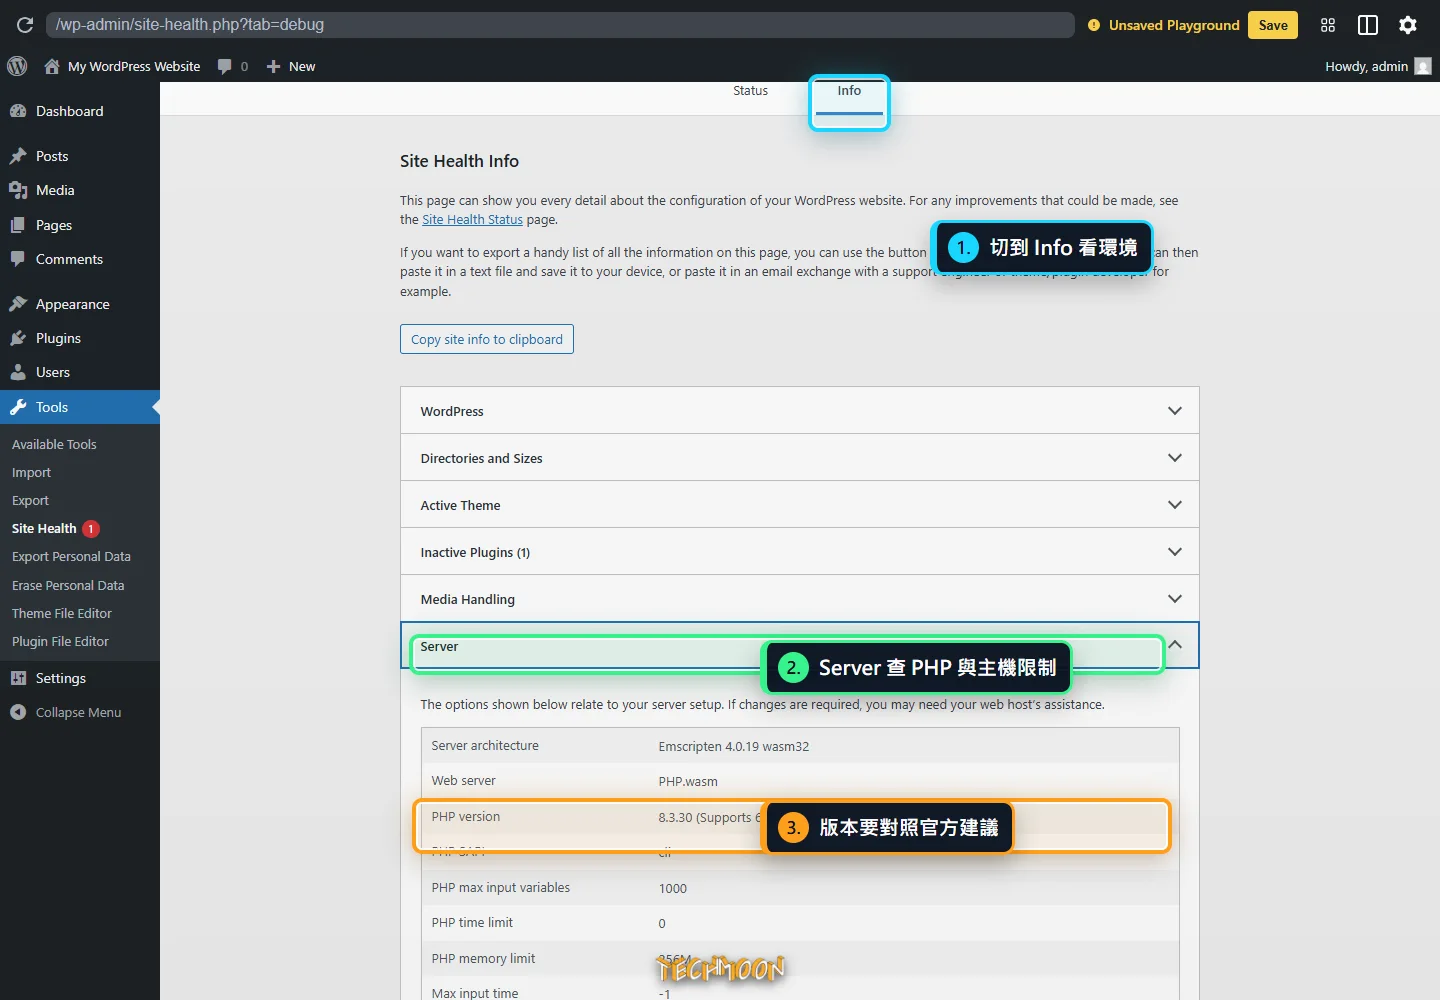Screen dimensions: 1440x1000
Task: Click the Max input time label
Action: [475, 993]
